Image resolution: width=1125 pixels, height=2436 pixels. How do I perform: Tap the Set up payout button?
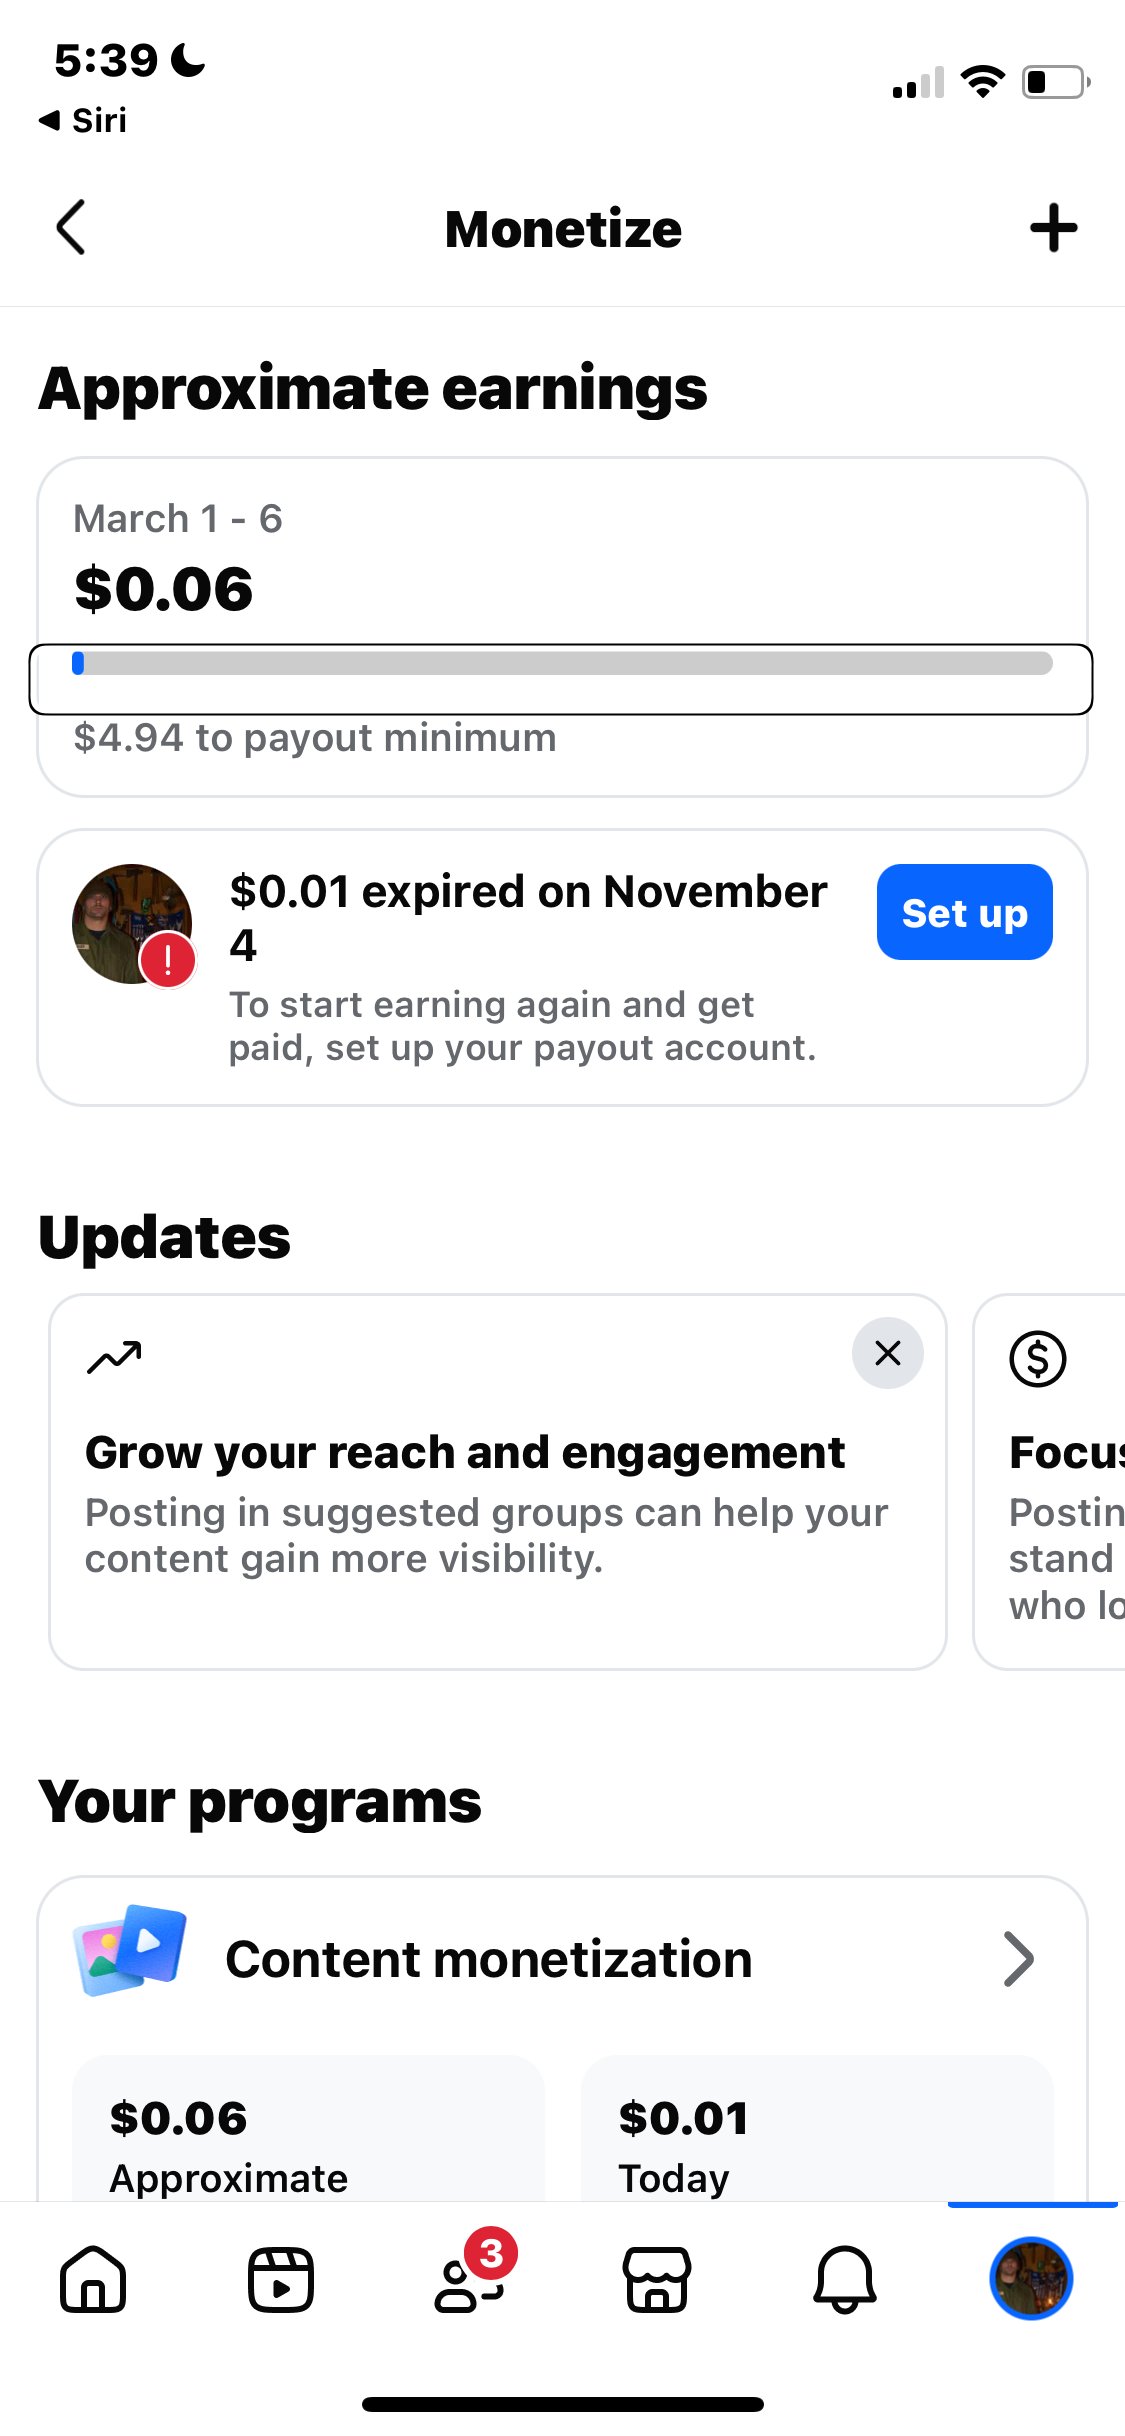[963, 911]
